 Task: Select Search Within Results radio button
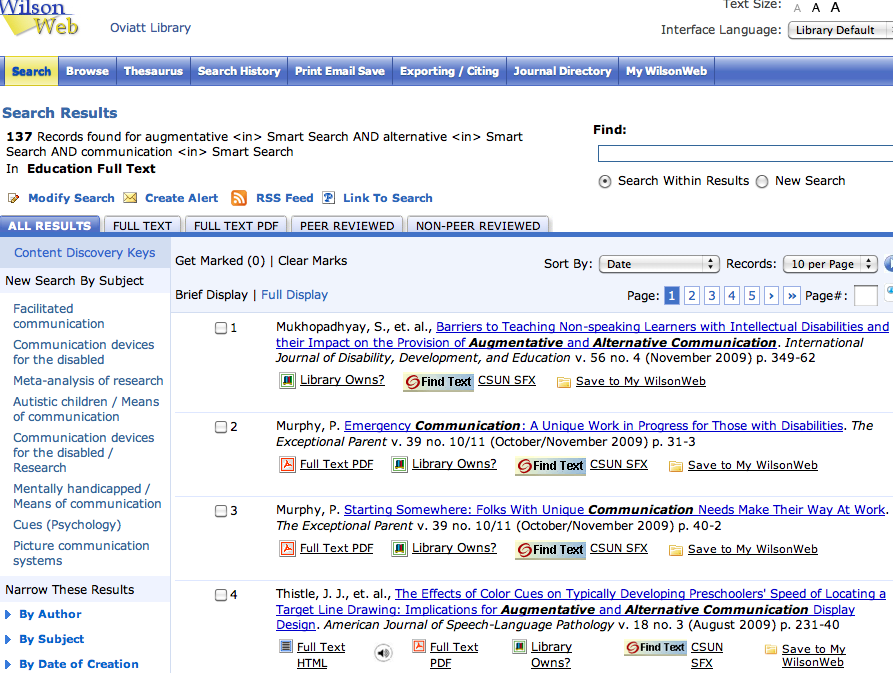pyautogui.click(x=605, y=182)
